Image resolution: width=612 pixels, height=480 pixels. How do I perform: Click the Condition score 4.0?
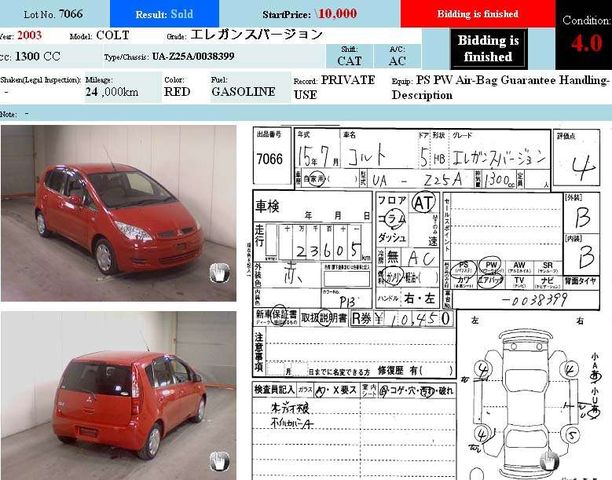click(587, 43)
